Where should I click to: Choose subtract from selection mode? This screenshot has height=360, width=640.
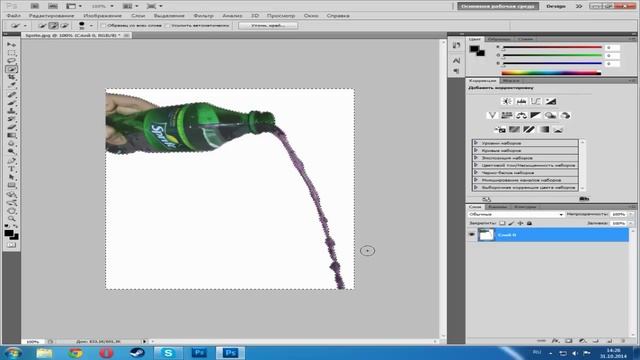click(64, 25)
